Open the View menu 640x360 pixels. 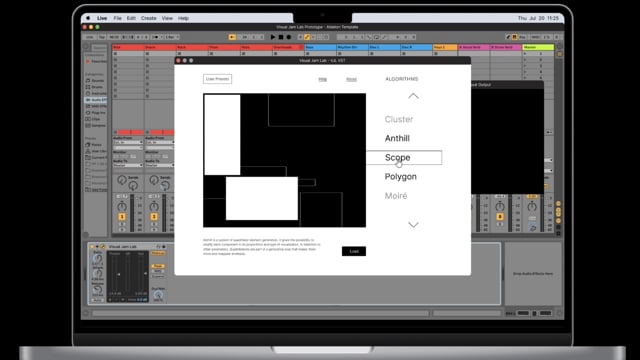pos(167,18)
